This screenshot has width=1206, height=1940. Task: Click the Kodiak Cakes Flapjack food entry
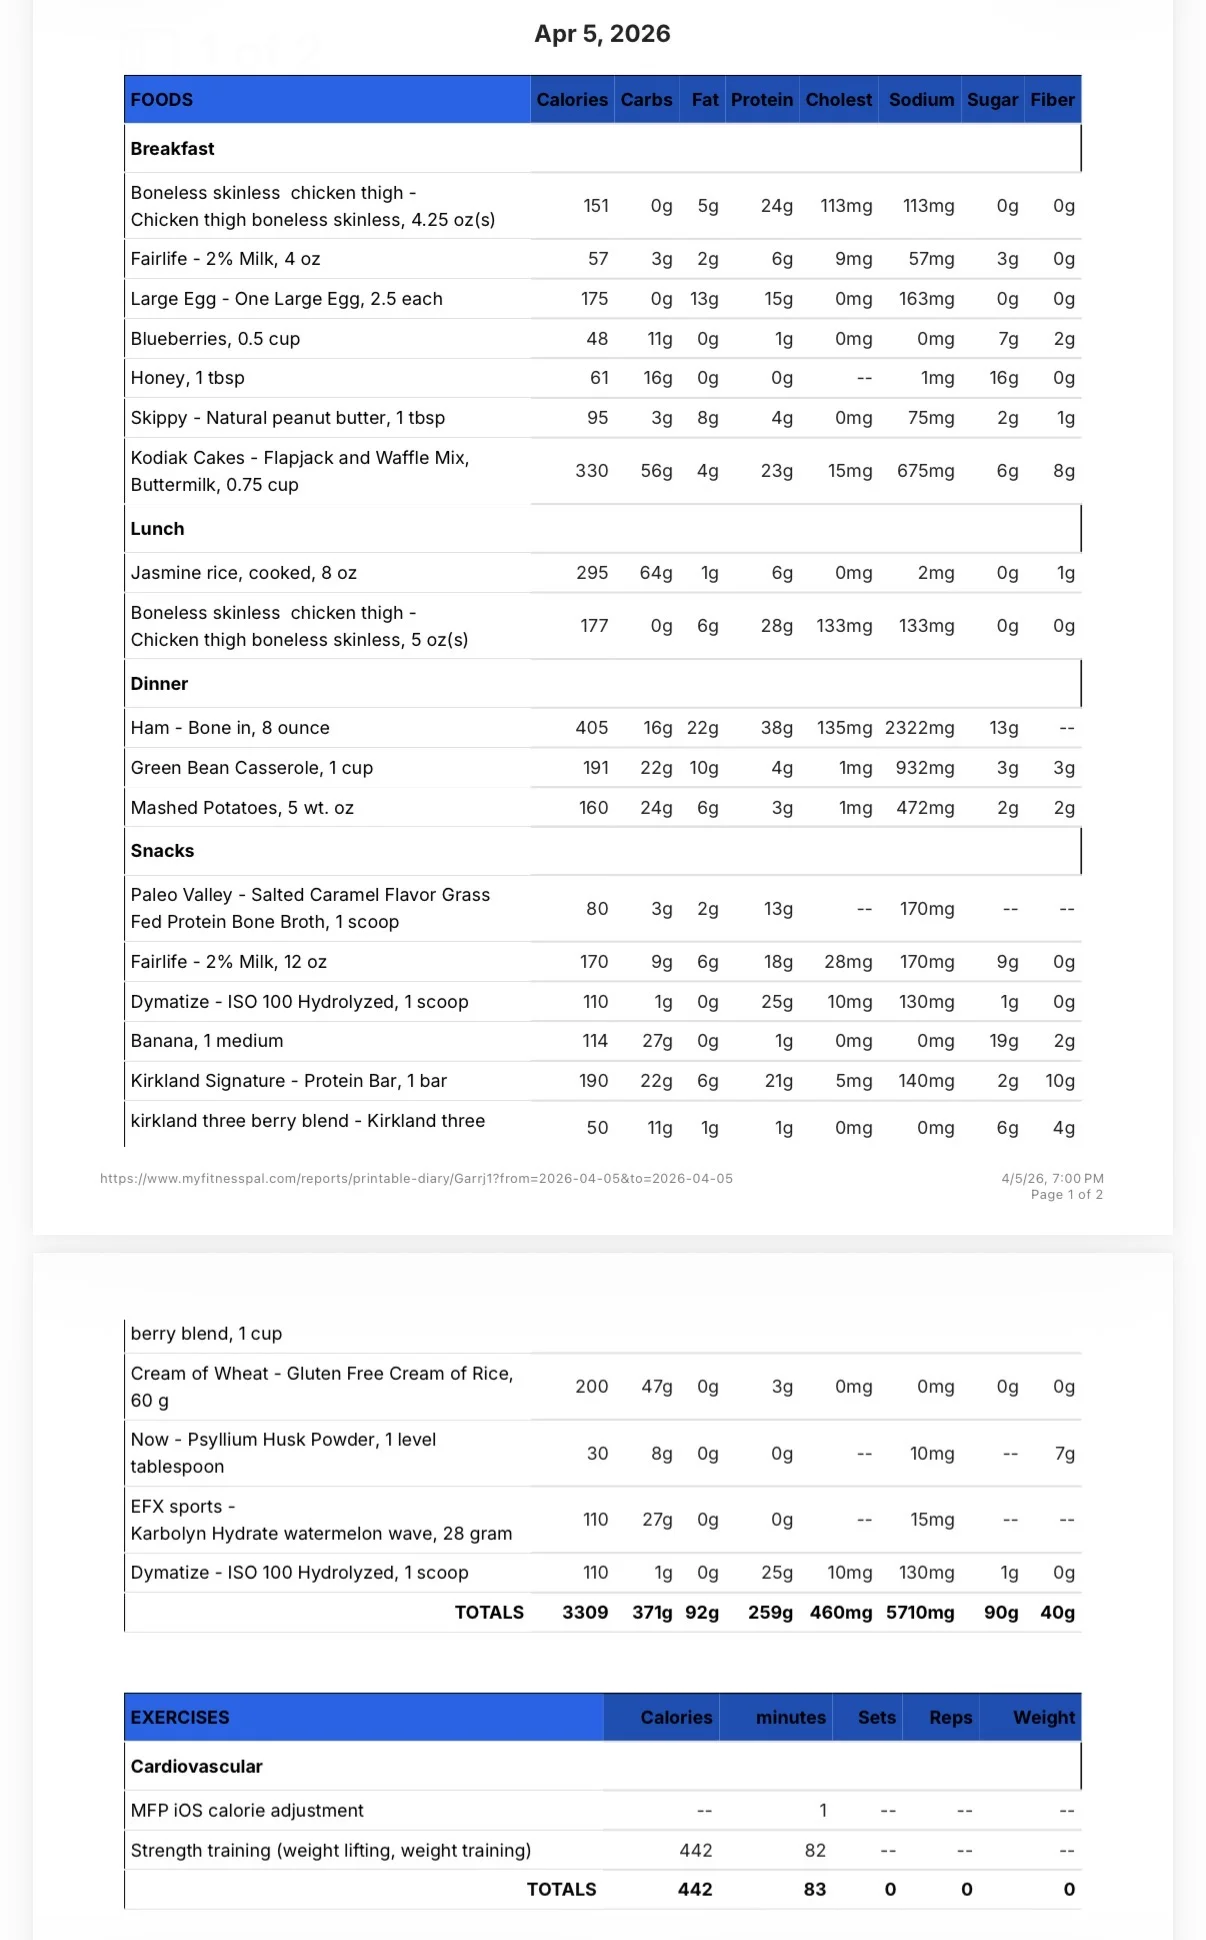[x=300, y=471]
